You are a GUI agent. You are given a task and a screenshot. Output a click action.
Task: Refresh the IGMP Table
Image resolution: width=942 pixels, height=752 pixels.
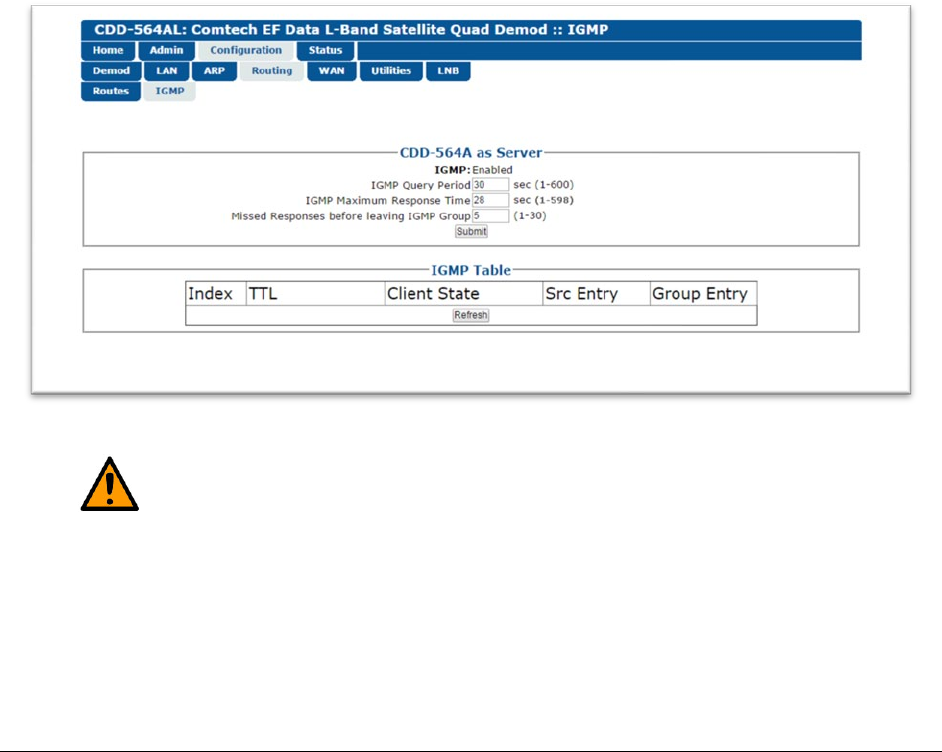pos(471,315)
